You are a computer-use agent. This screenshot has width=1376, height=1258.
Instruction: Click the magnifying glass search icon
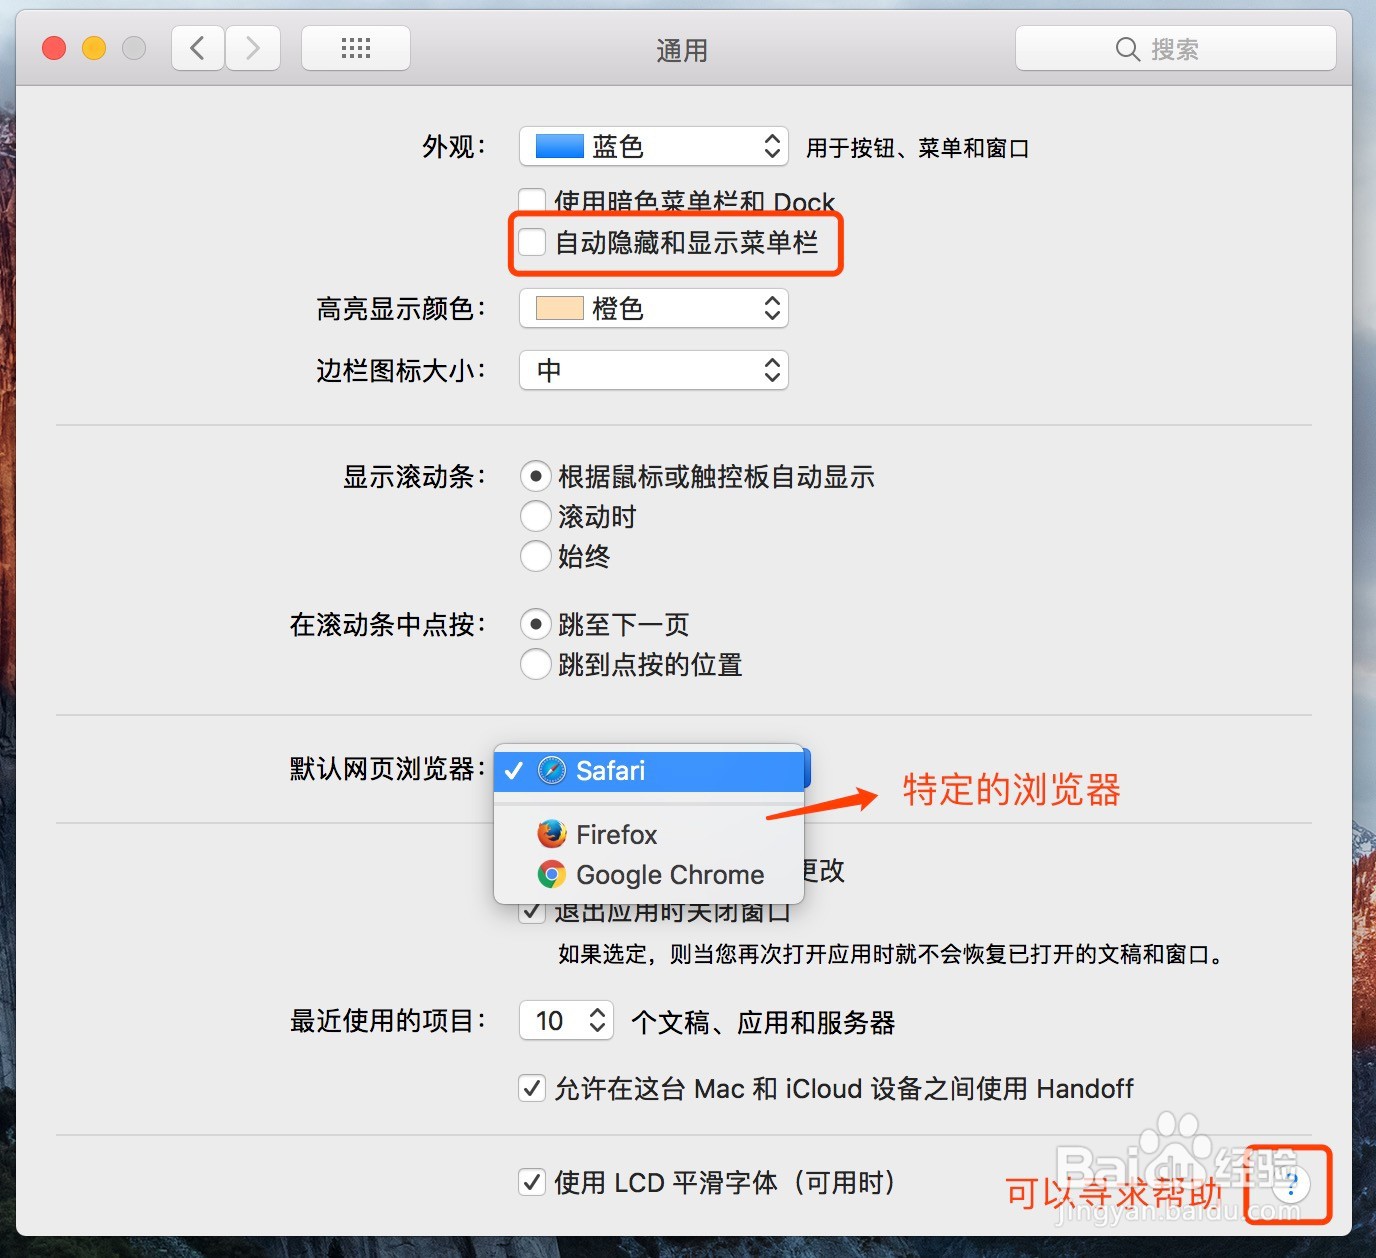click(1127, 49)
